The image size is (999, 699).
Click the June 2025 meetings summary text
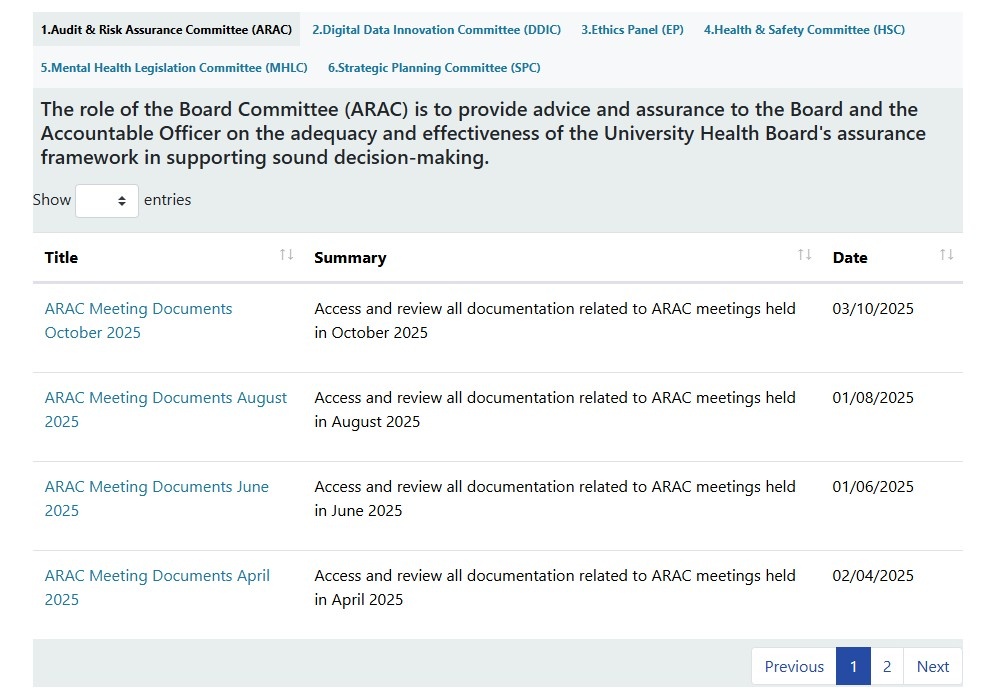point(555,498)
